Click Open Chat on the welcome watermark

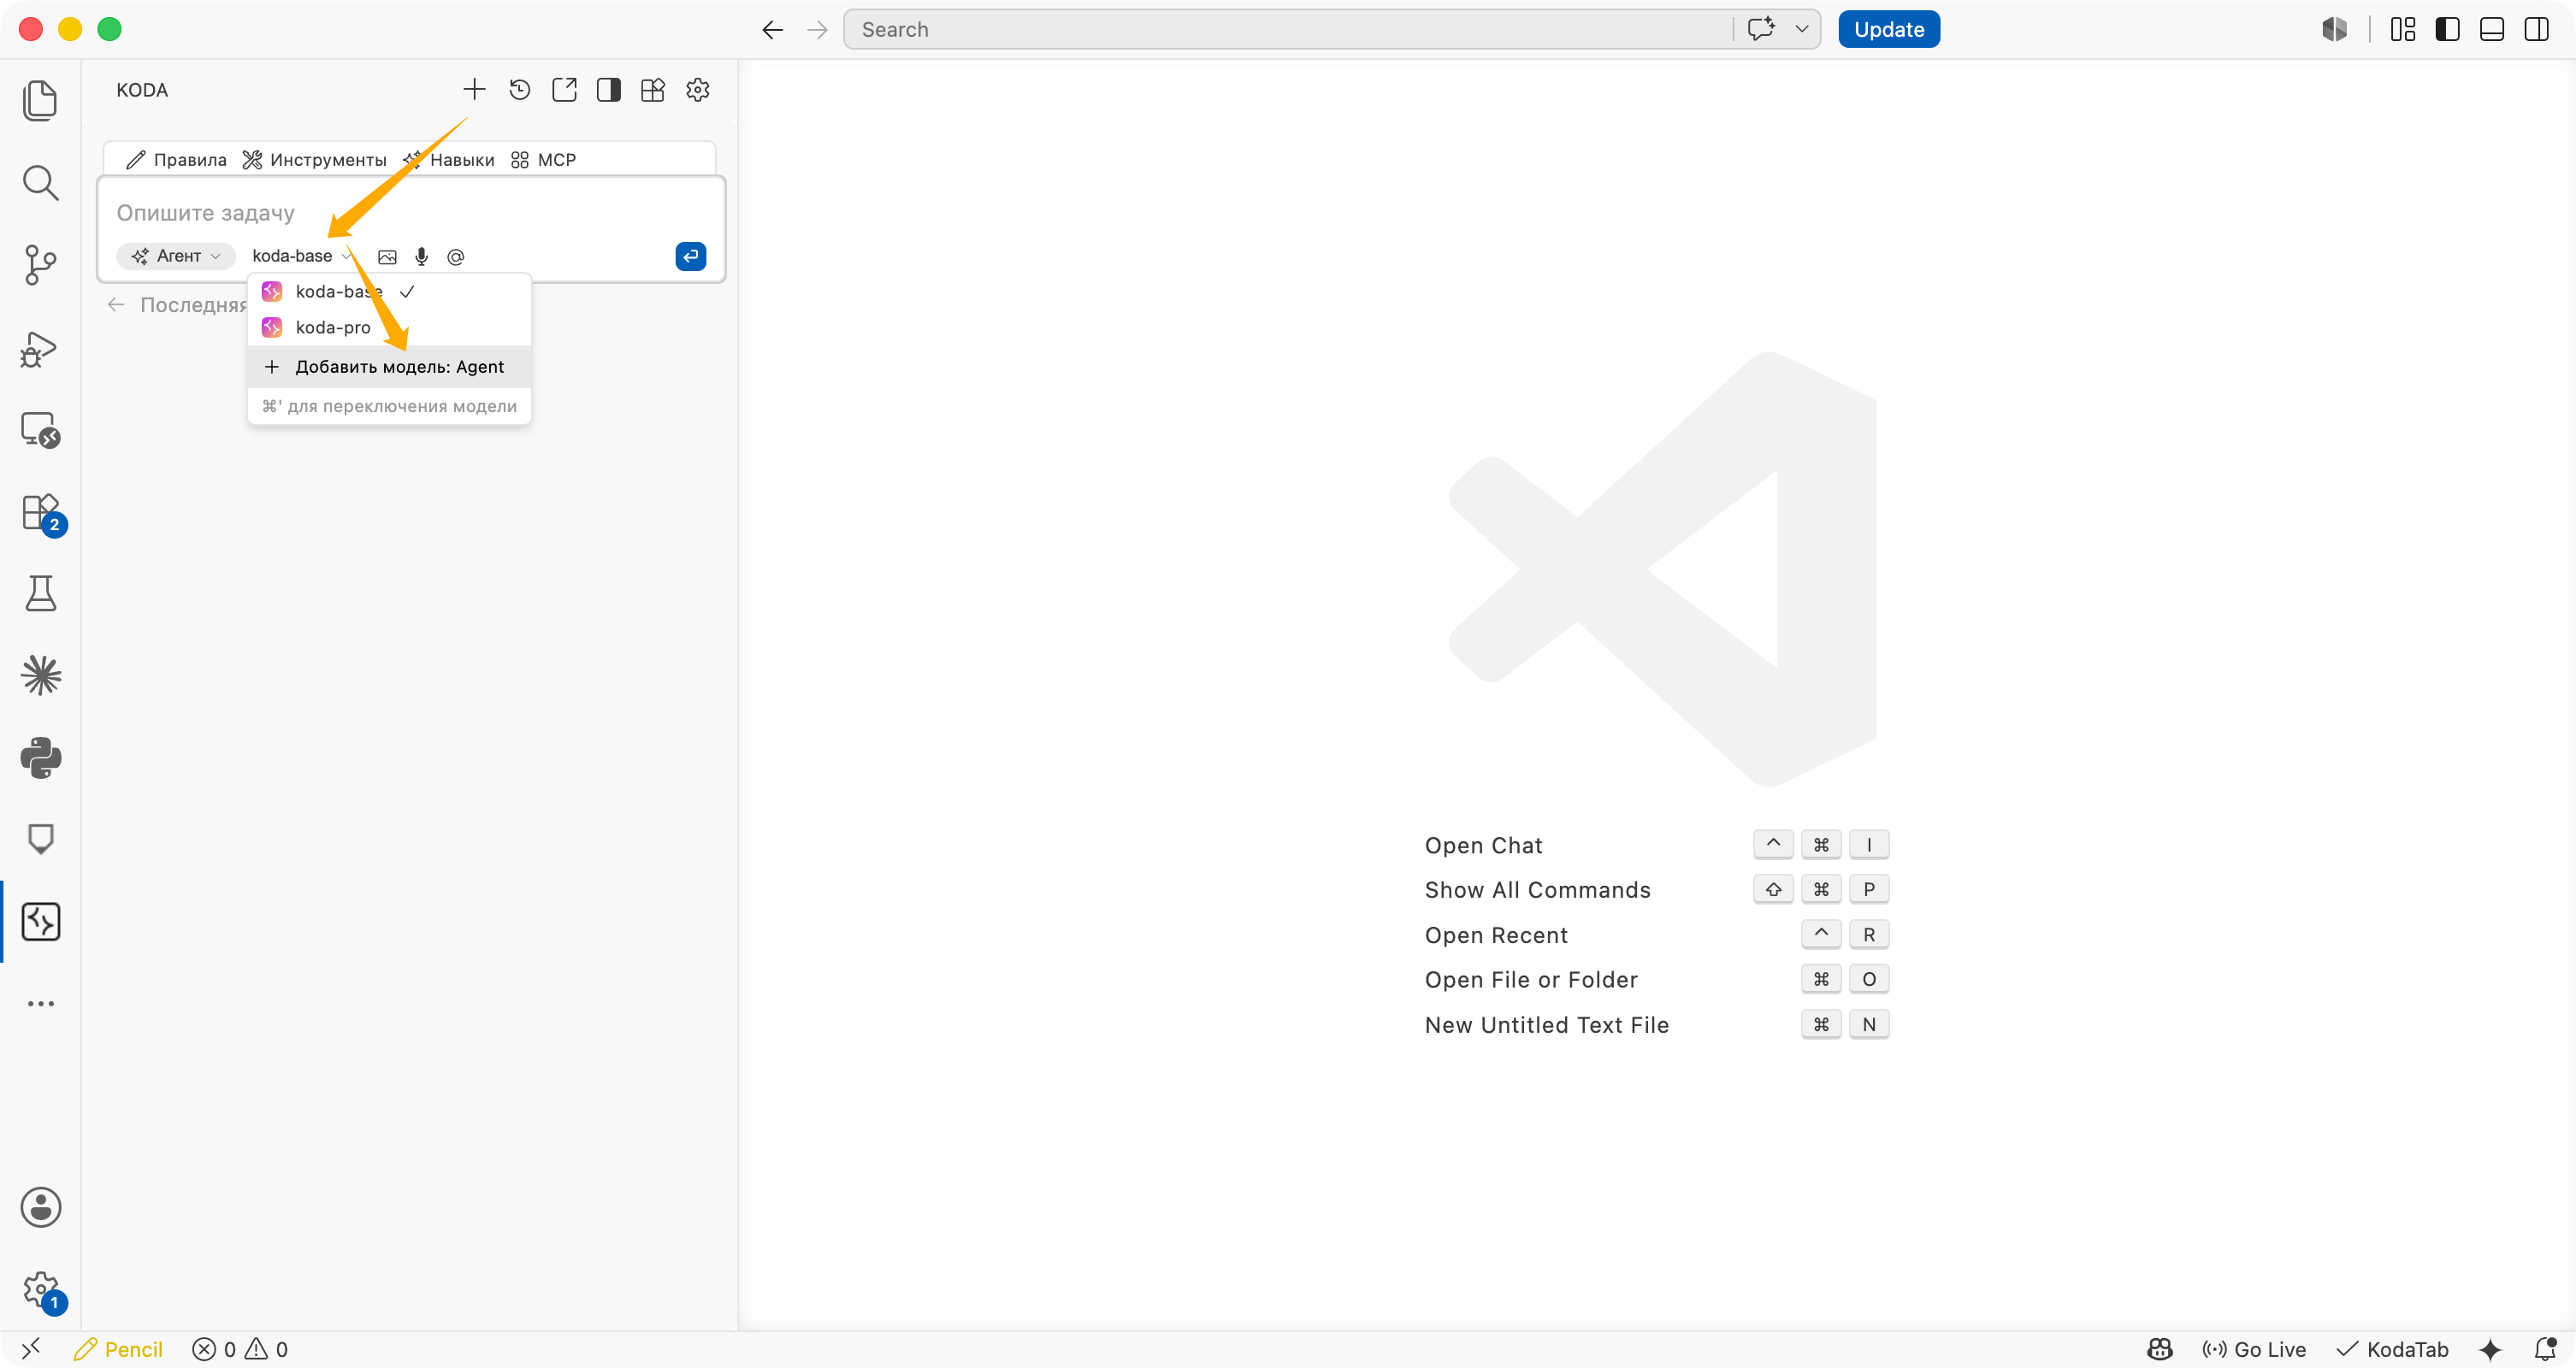1483,845
